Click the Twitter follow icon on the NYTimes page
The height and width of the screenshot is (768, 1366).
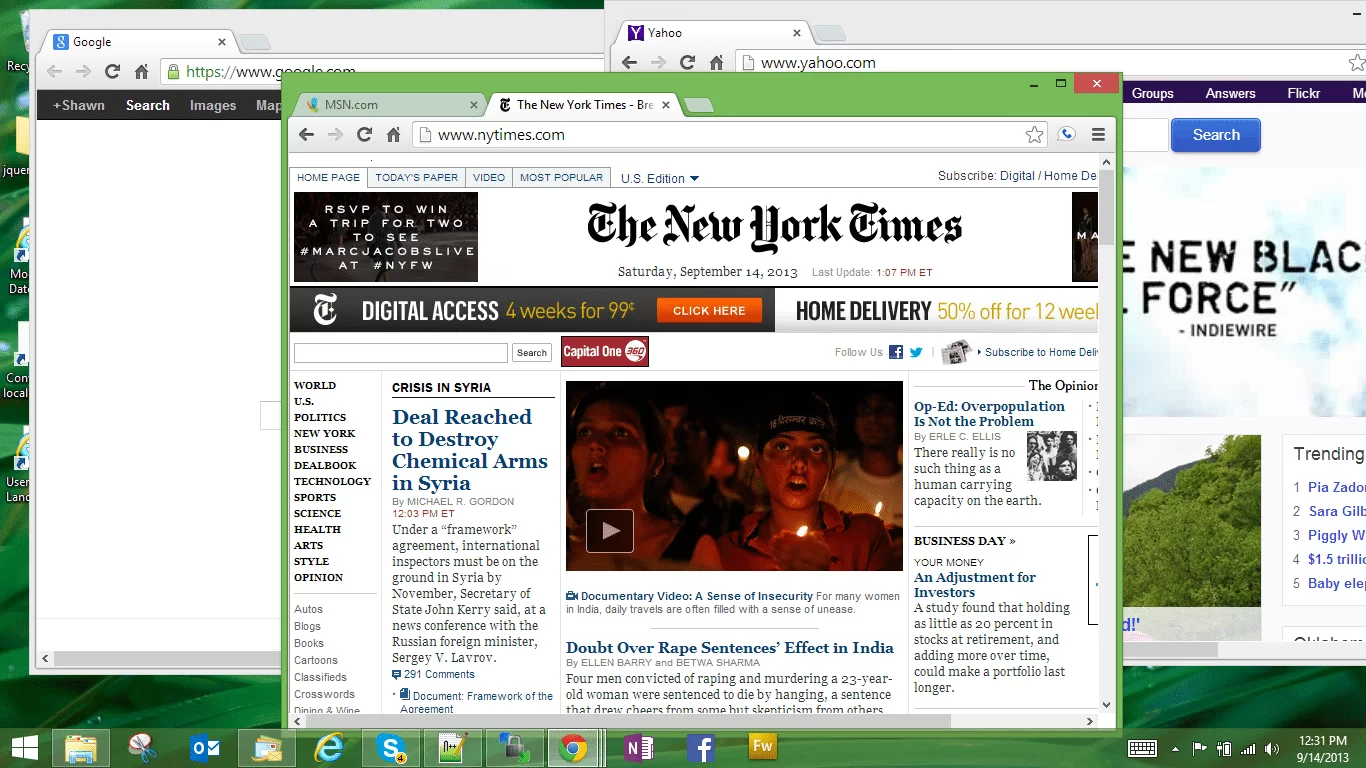tap(916, 352)
